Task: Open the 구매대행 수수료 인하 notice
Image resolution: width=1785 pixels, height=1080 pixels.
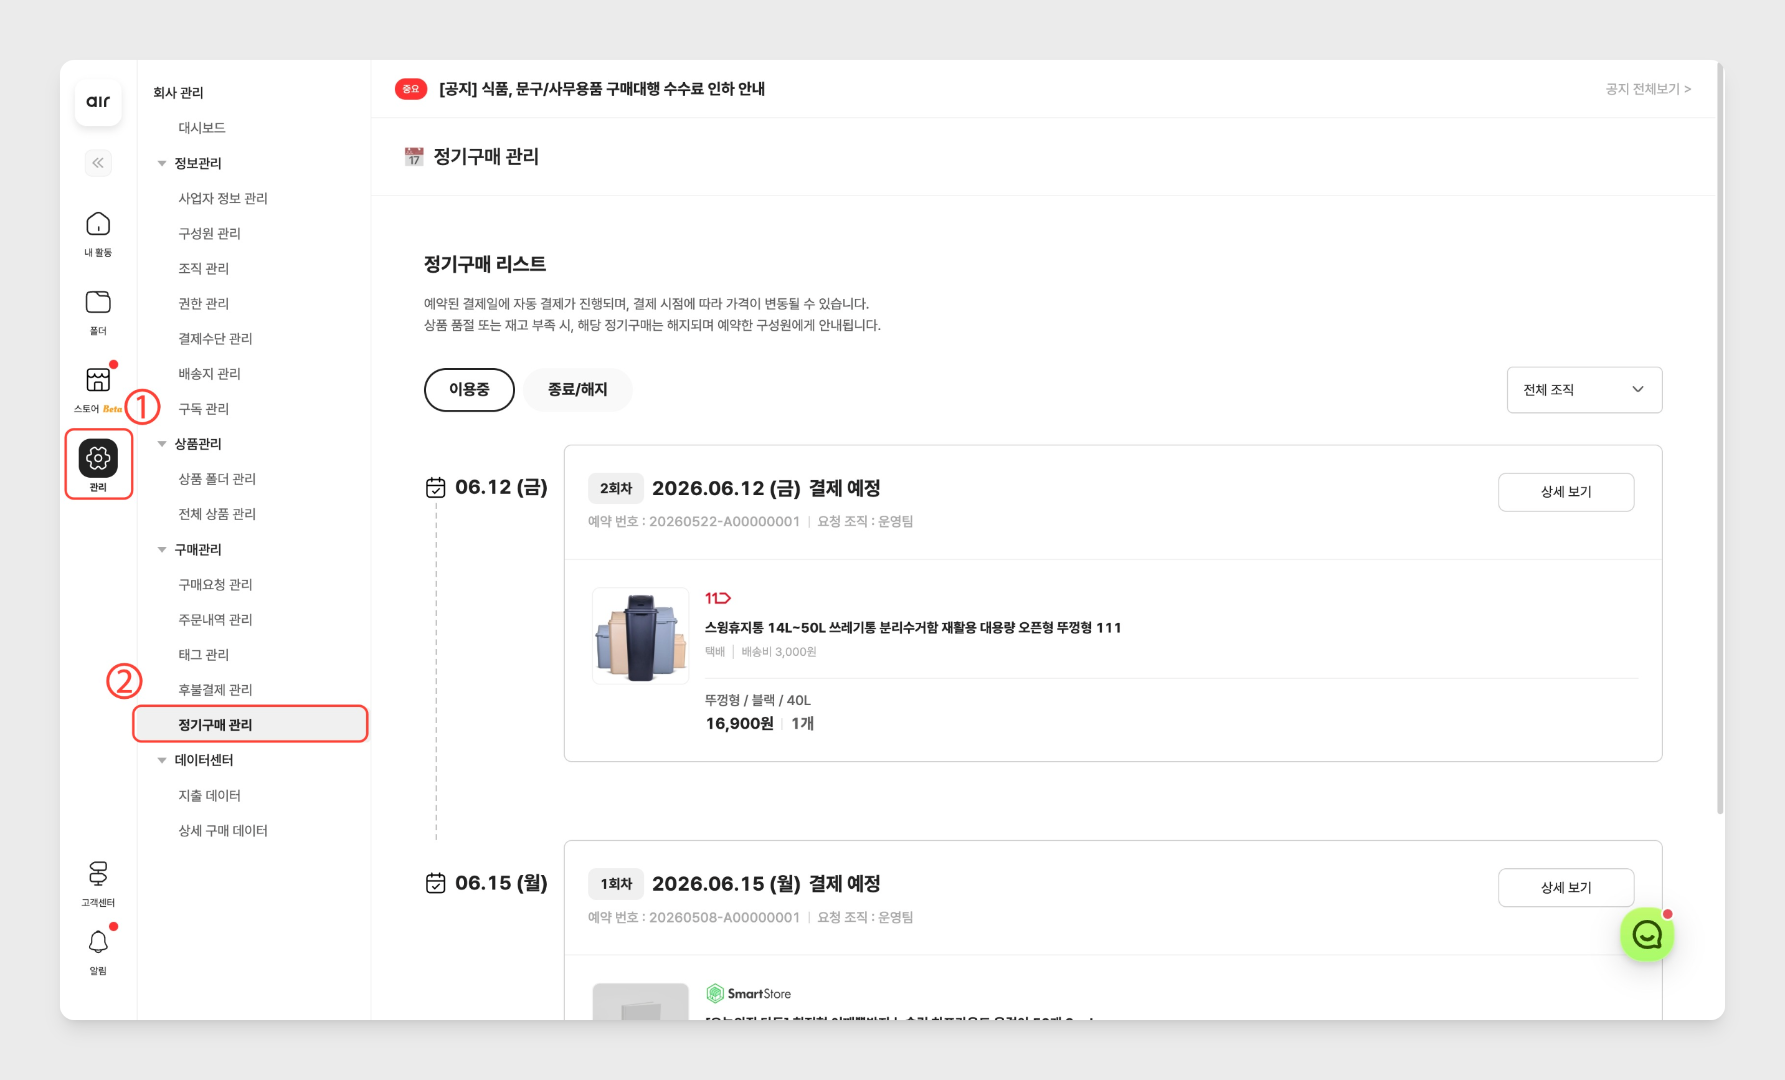Action: [602, 89]
